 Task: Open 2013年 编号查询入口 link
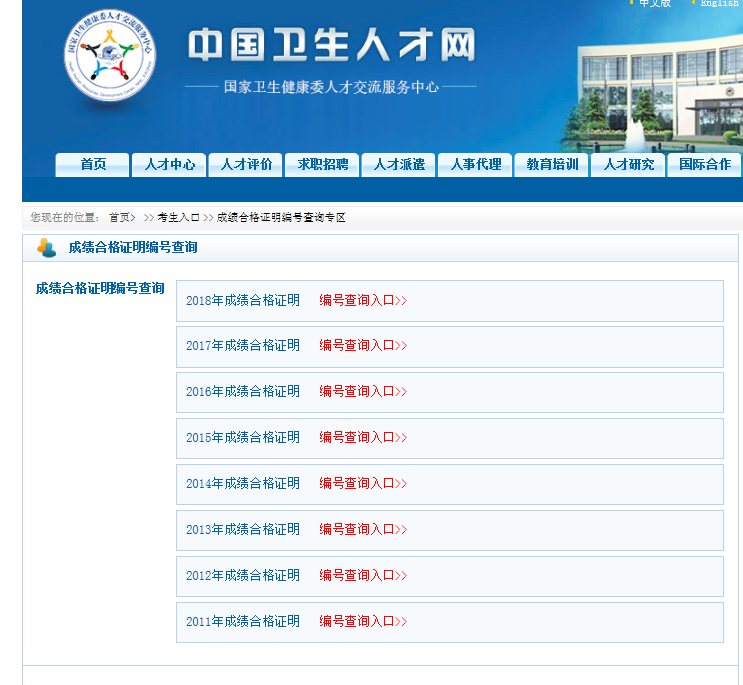(x=363, y=529)
